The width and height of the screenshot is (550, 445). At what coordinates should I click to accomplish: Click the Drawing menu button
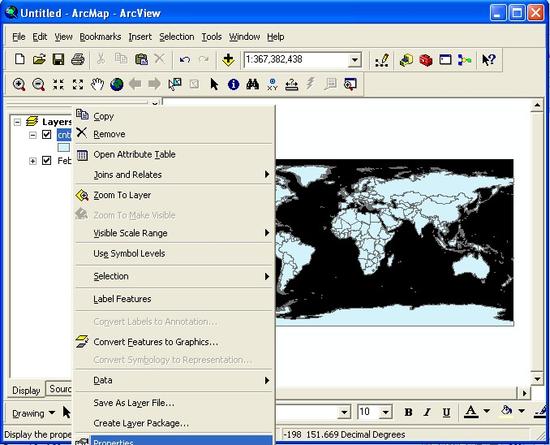pyautogui.click(x=33, y=413)
